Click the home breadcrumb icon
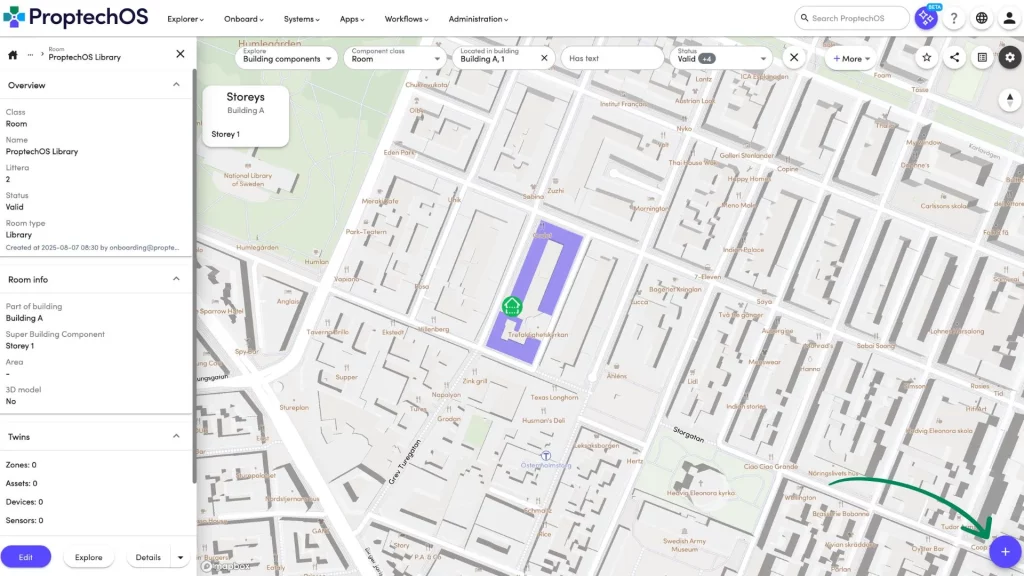The height and width of the screenshot is (576, 1024). 13,55
